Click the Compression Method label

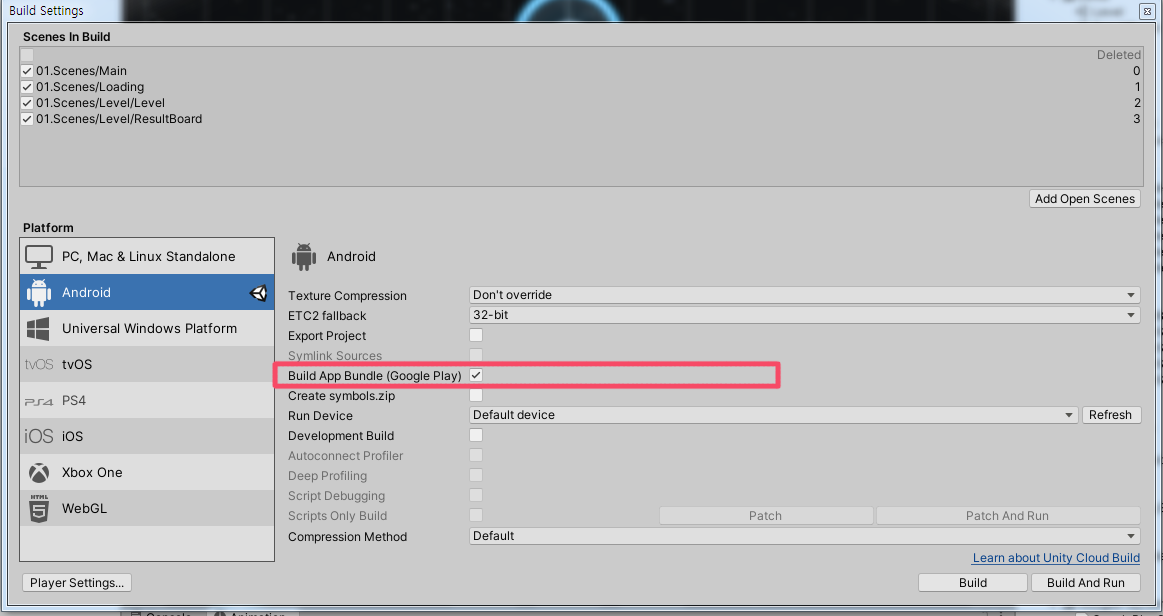(x=347, y=537)
